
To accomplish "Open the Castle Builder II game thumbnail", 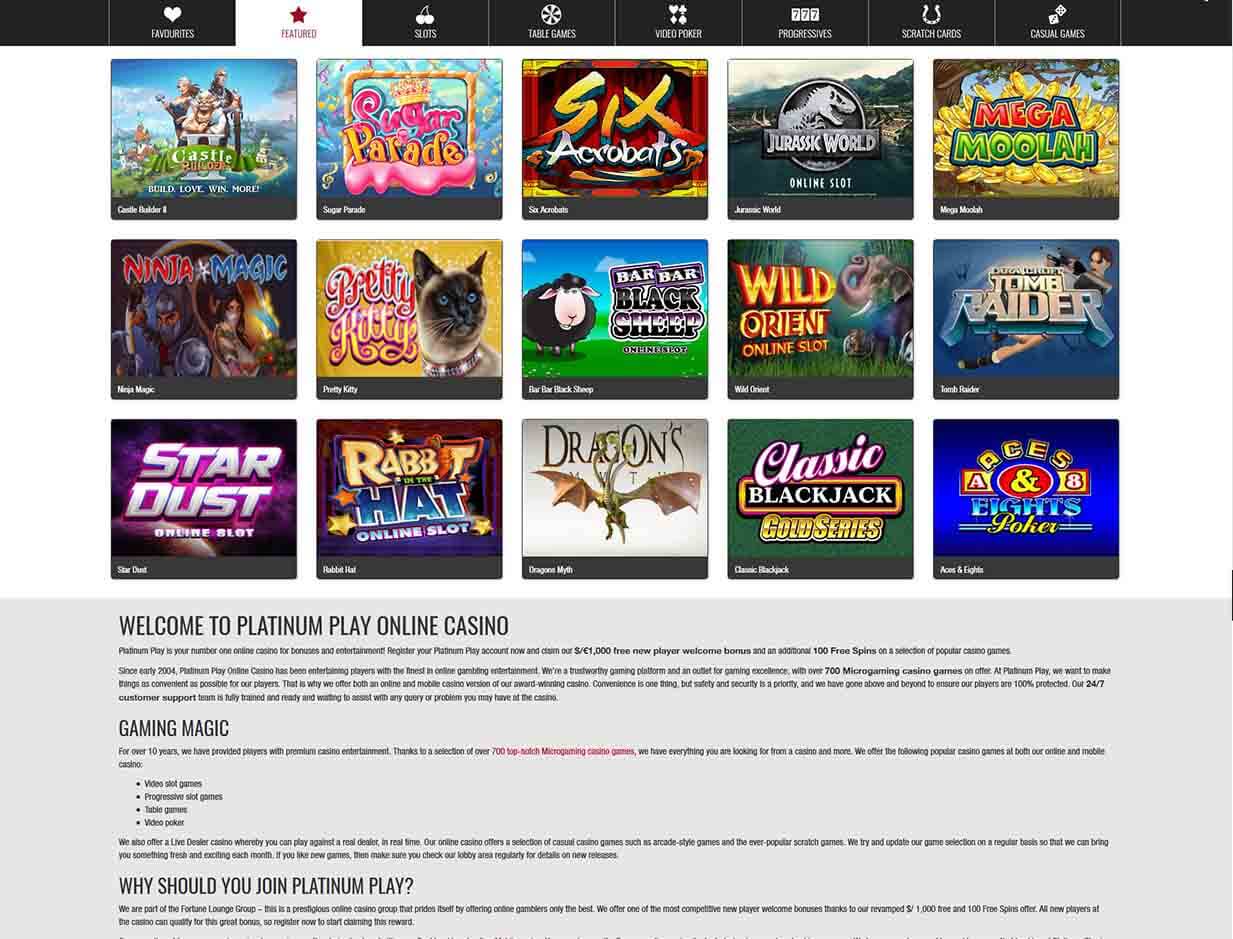I will click(x=204, y=129).
